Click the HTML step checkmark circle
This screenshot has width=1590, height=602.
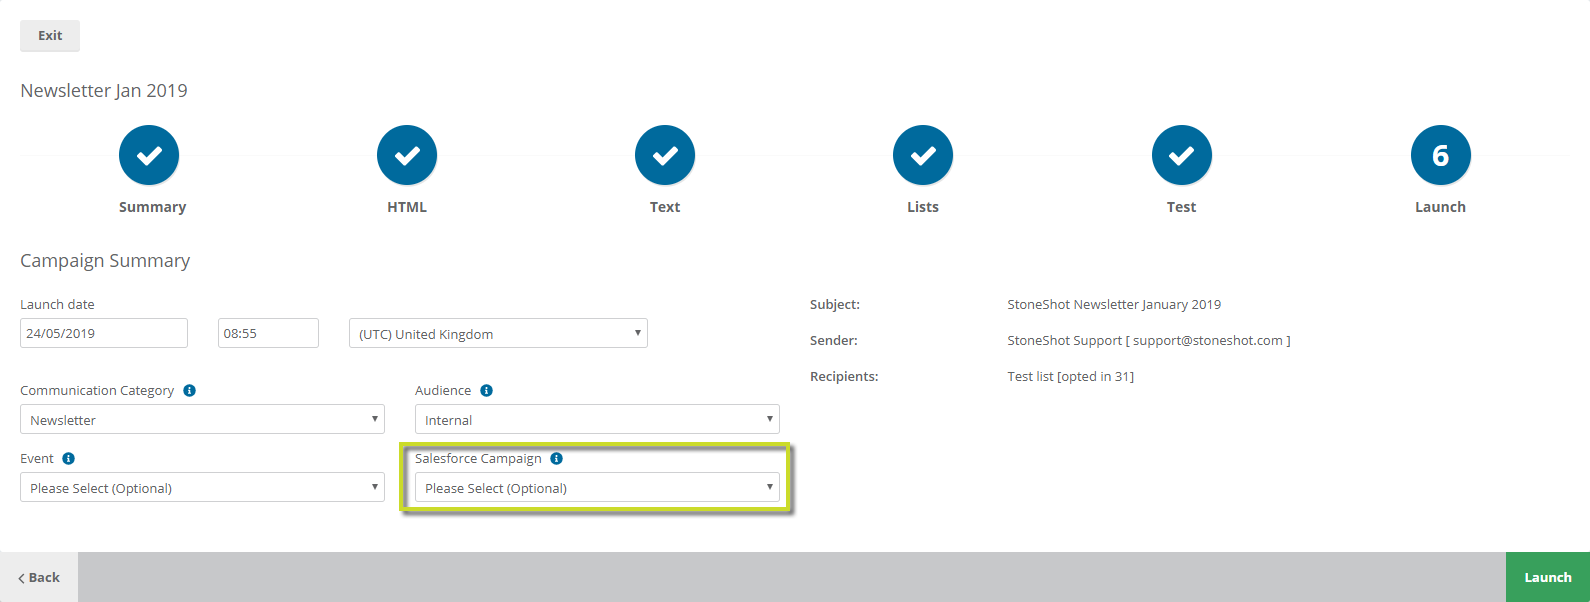coord(407,155)
